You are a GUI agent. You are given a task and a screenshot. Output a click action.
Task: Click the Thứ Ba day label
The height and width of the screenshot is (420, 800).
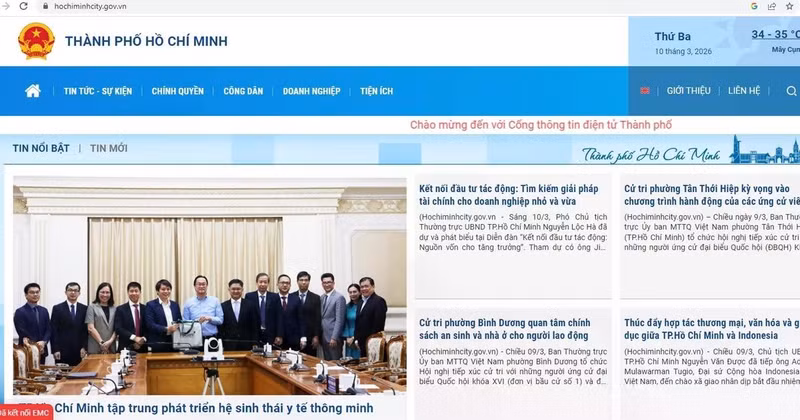click(672, 37)
